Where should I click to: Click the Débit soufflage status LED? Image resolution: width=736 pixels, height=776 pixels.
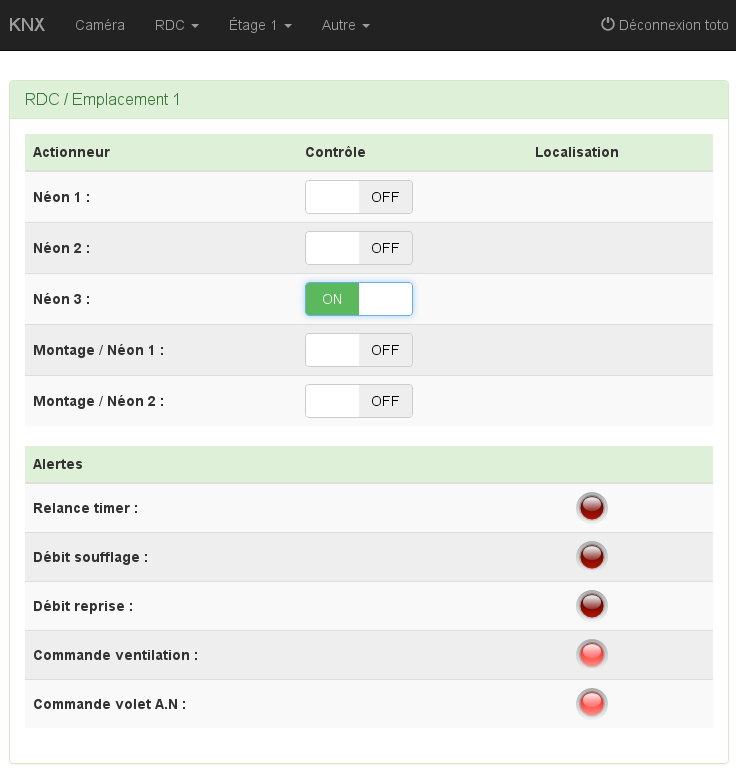(x=591, y=557)
